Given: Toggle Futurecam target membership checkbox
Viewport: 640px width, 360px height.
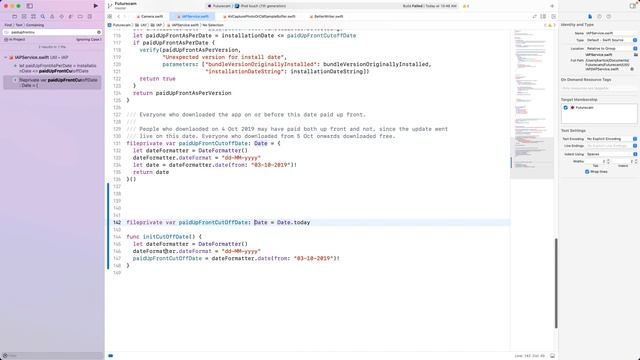Looking at the screenshot, I should click(x=566, y=108).
